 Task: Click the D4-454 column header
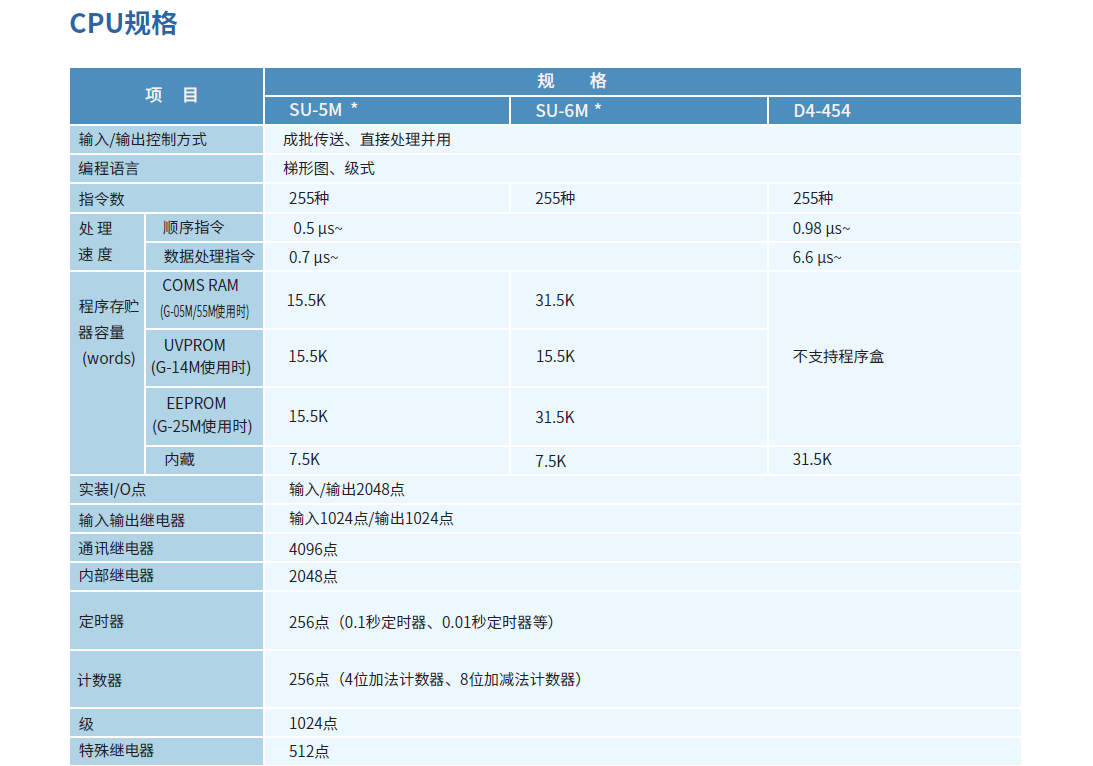[822, 111]
